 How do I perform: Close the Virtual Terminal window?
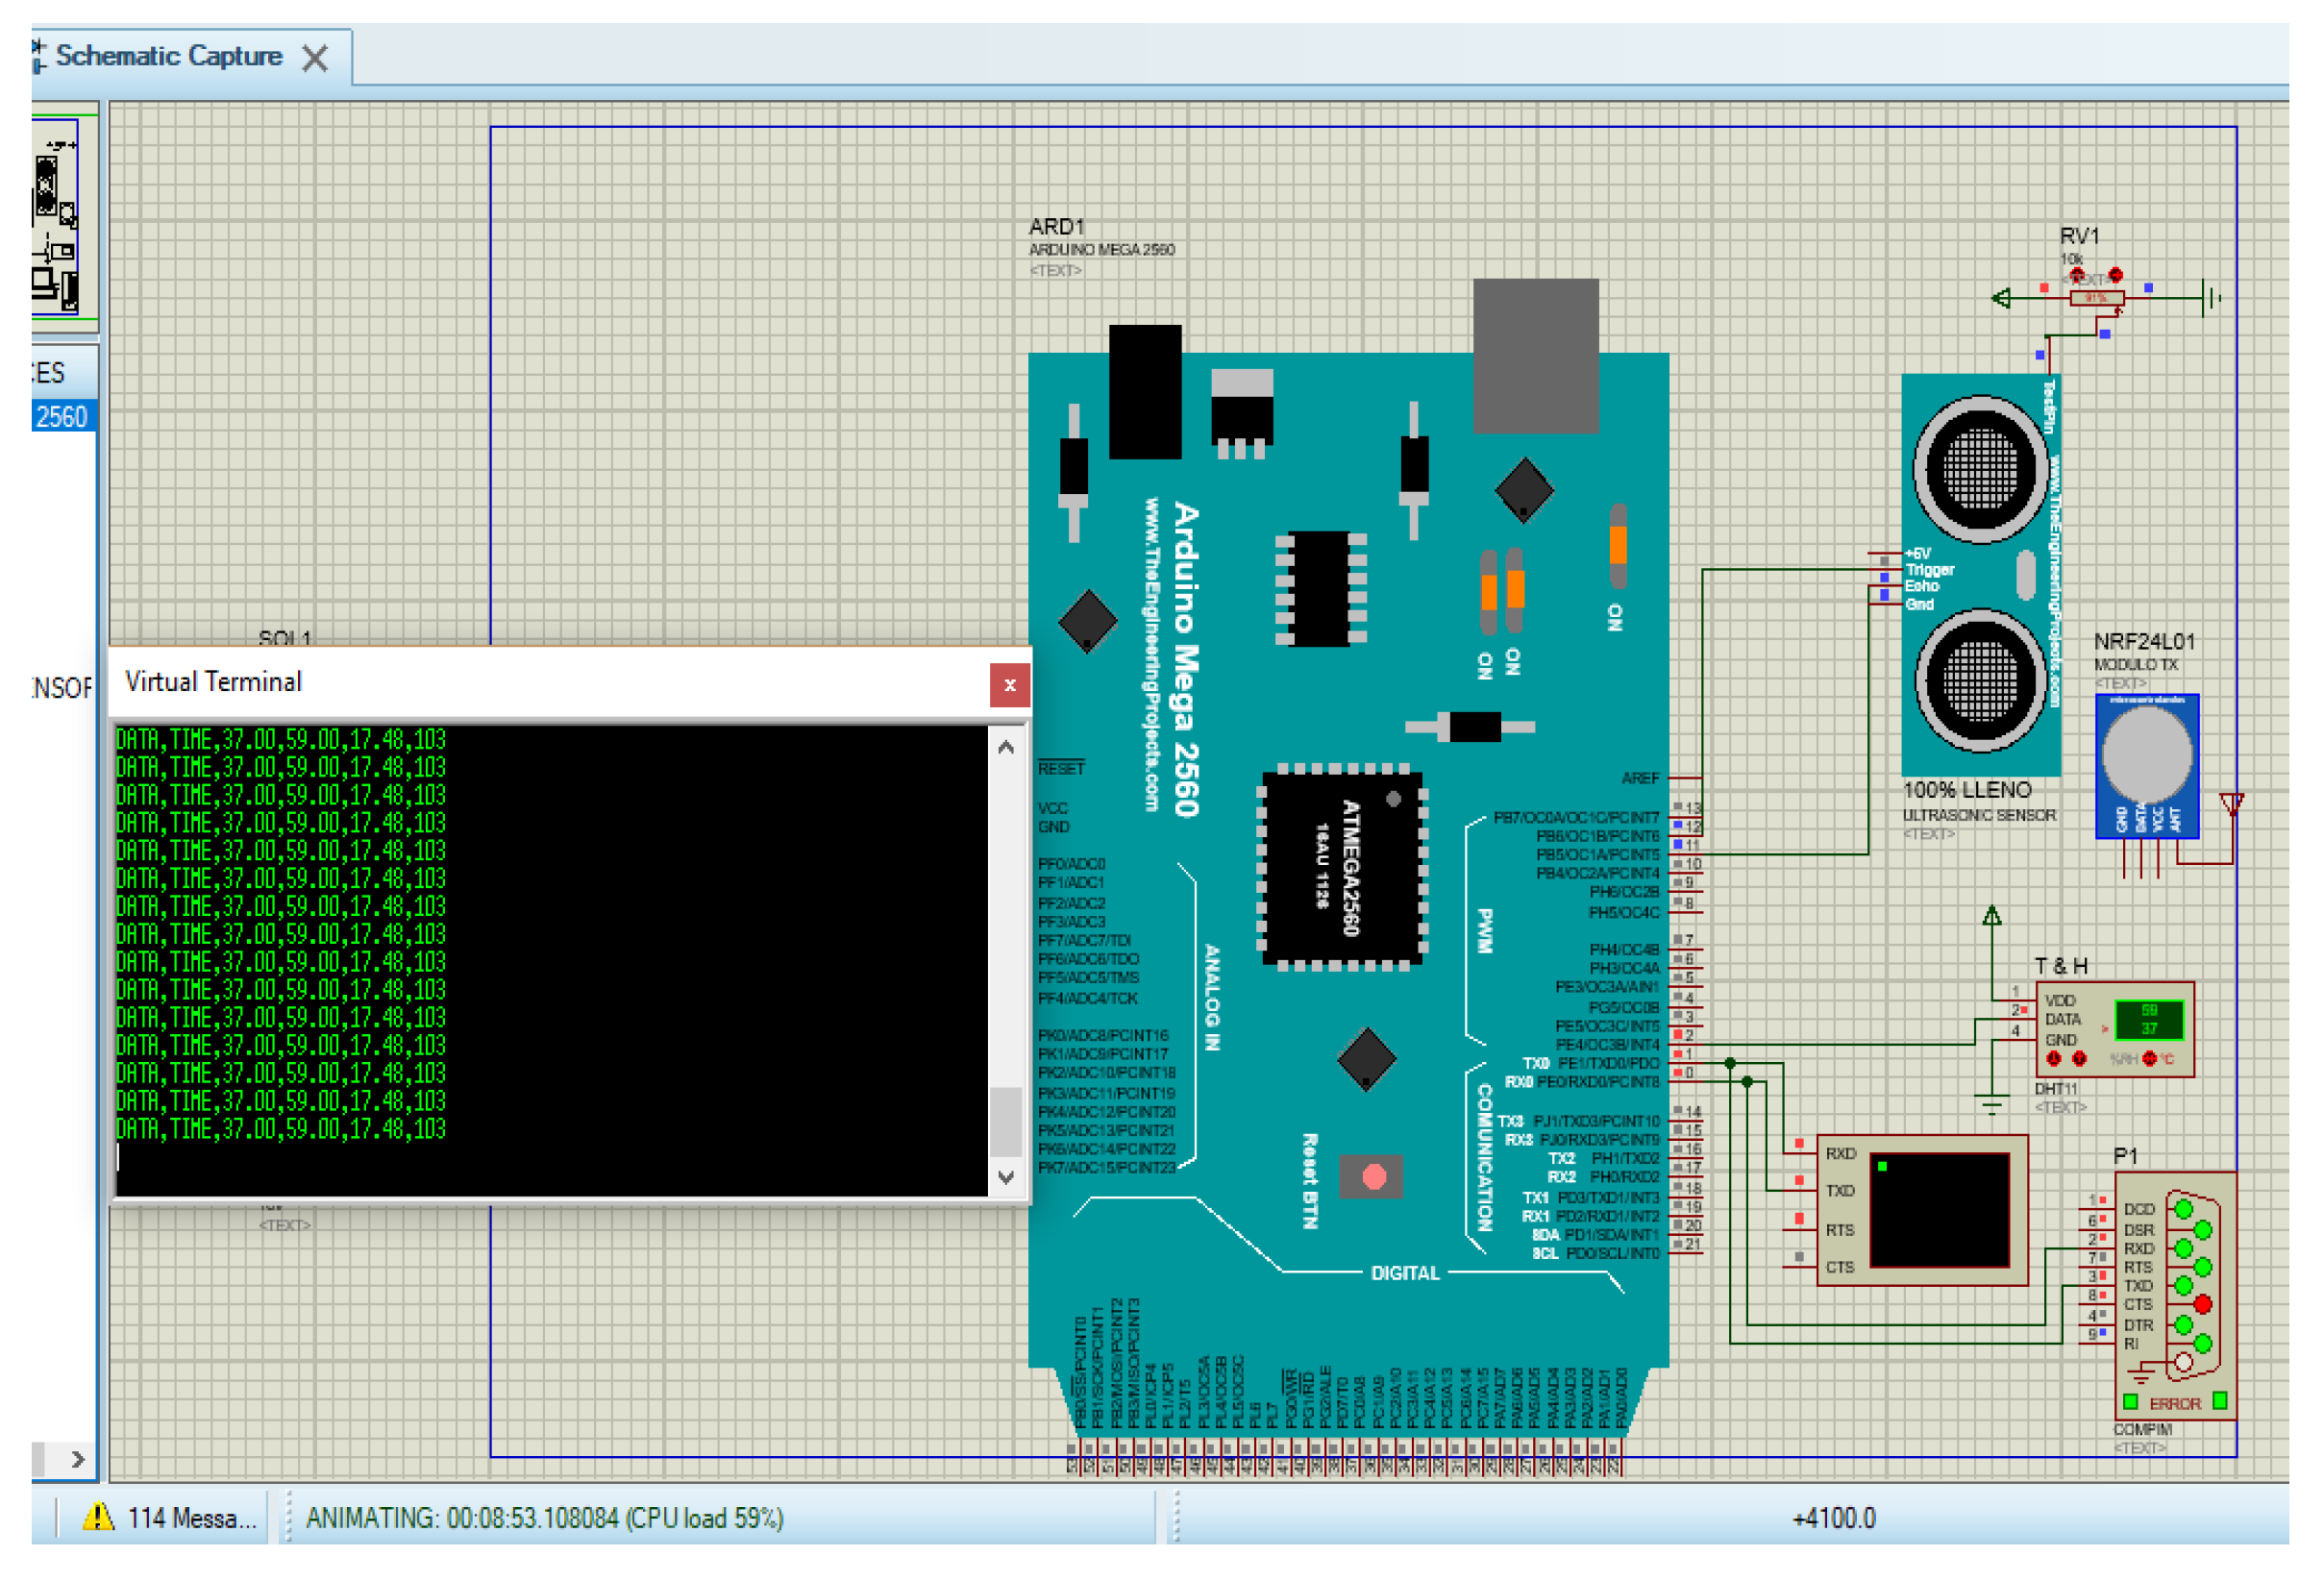coord(1009,685)
